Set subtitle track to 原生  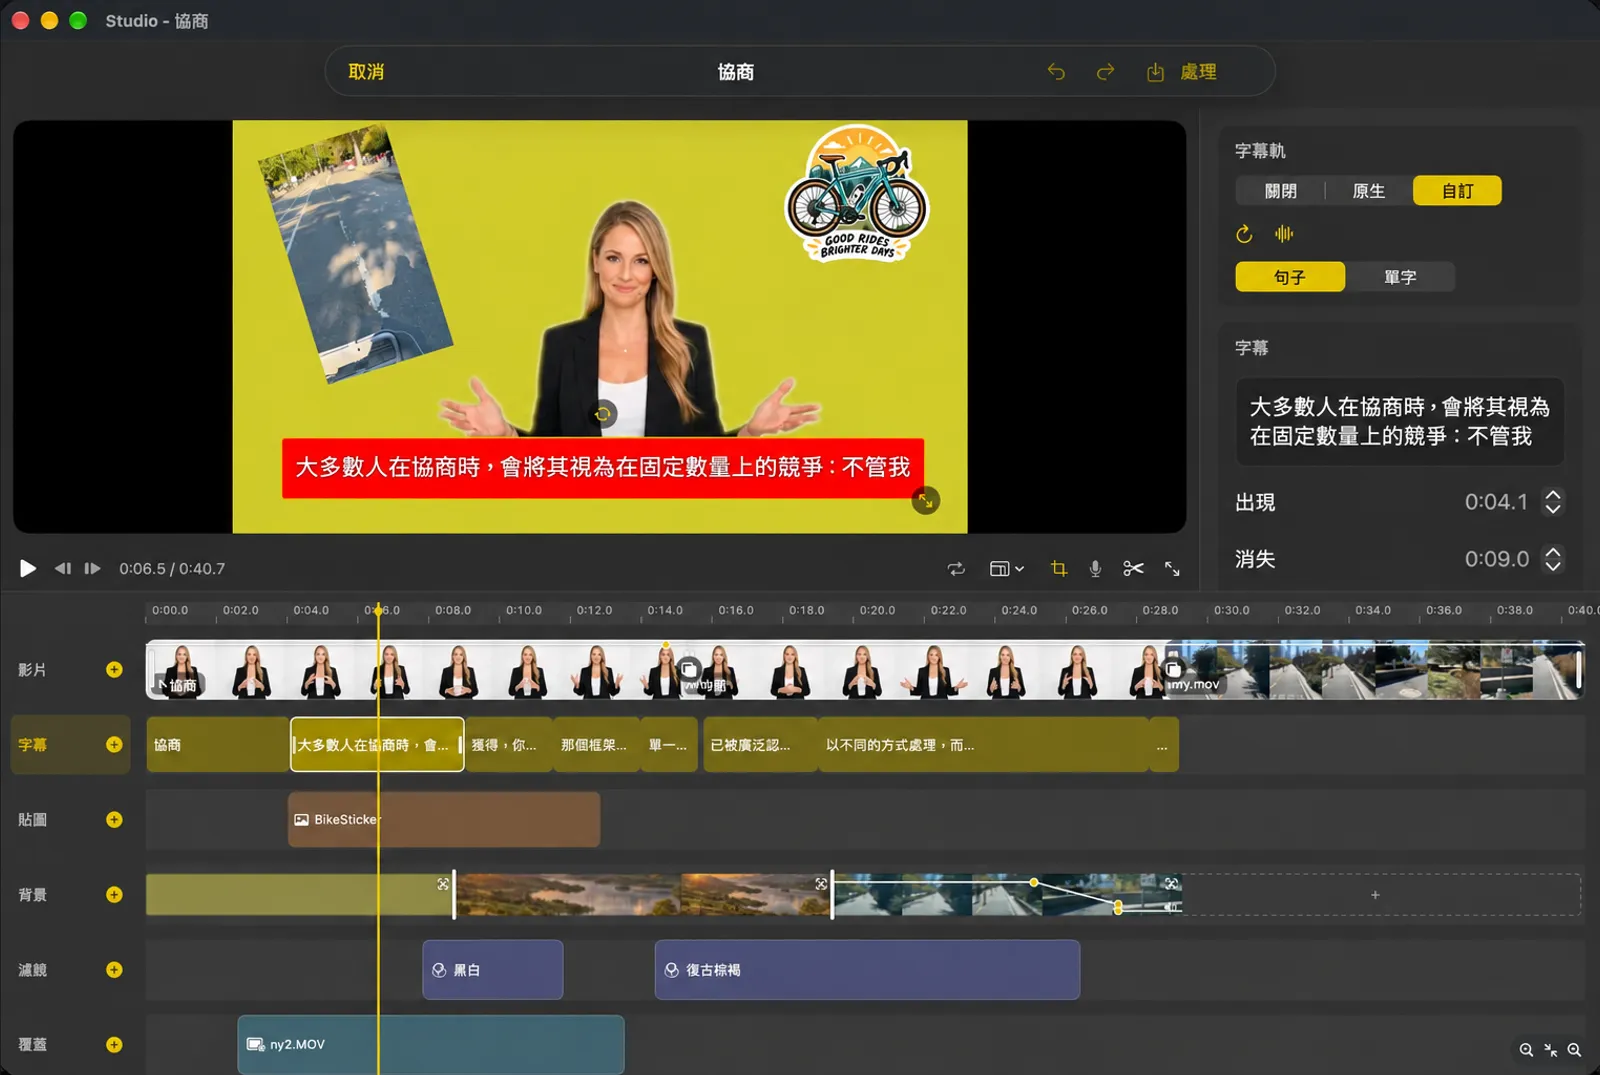(1368, 191)
